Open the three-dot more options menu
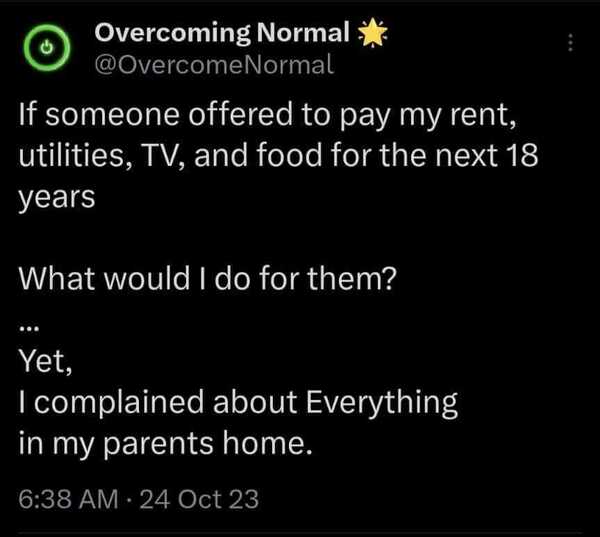 571,44
